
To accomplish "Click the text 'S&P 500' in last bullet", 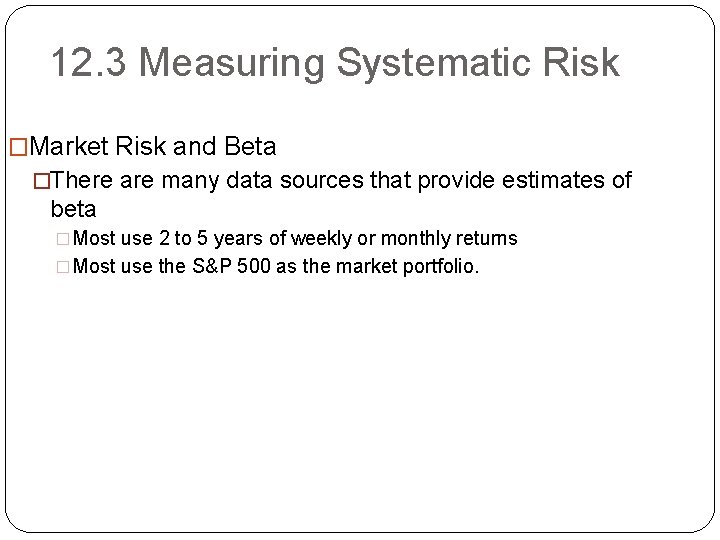I will 231,266.
